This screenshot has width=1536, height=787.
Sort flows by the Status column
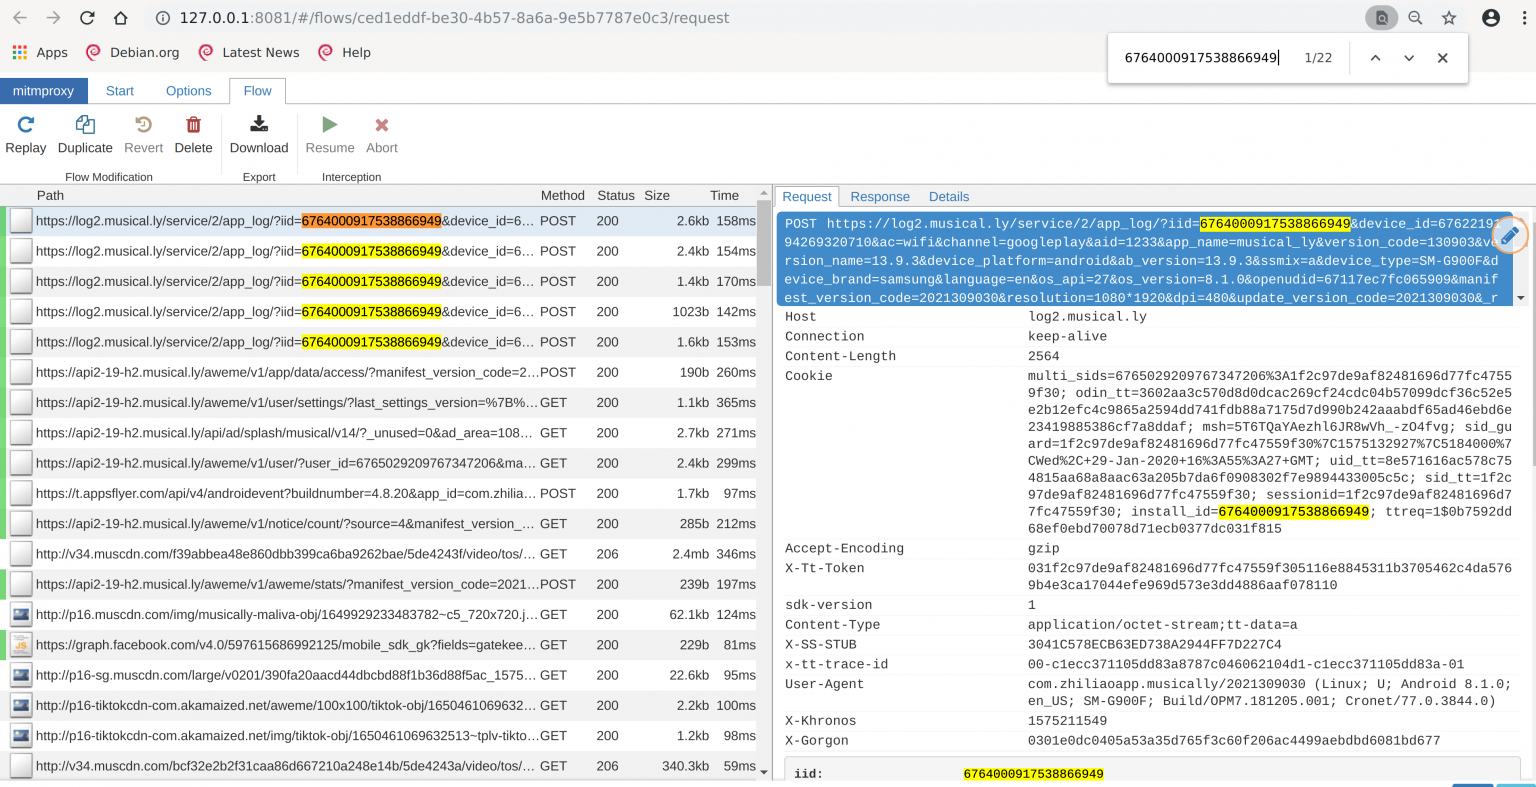coord(616,196)
